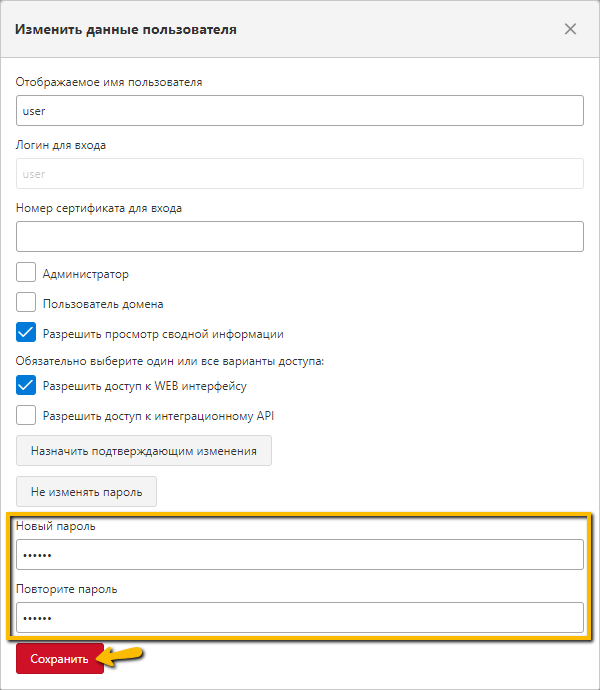Tick the Пользователь домена checkbox

(26, 302)
